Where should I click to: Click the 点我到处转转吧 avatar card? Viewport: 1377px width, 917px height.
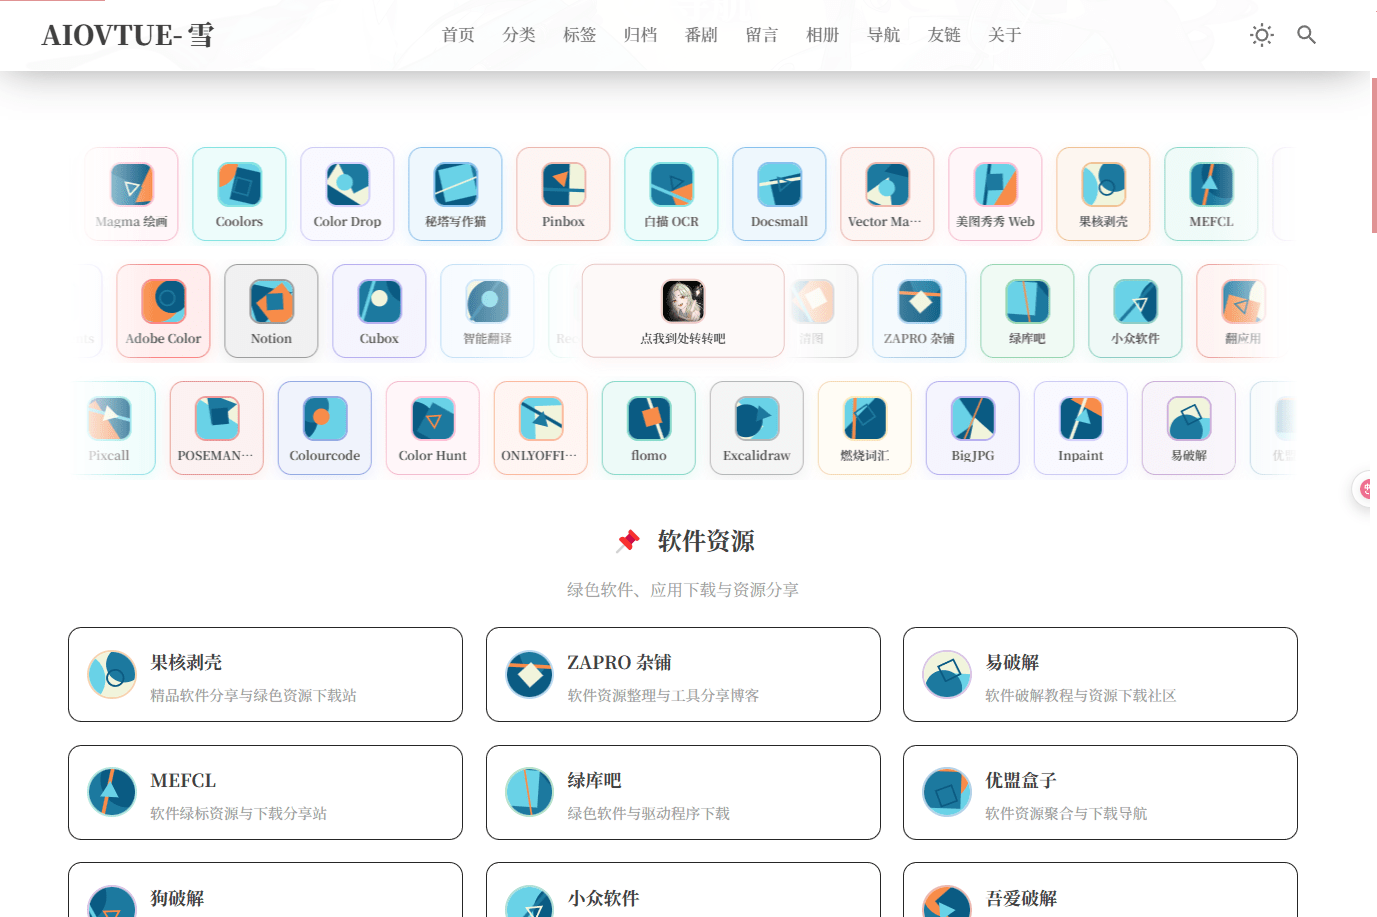(683, 311)
